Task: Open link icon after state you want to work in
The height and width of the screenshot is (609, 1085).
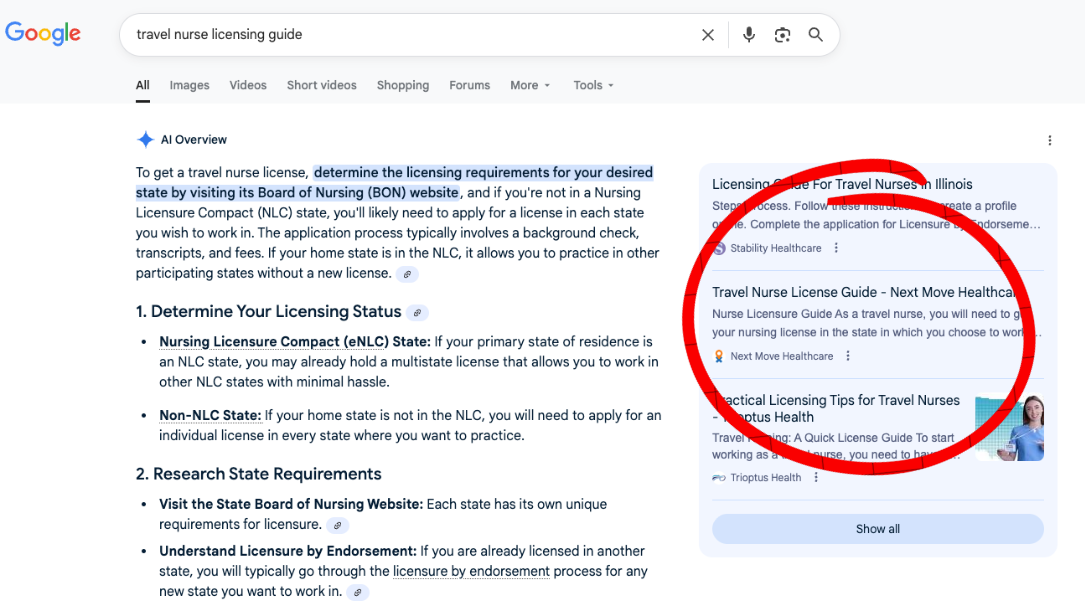Action: 358,593
